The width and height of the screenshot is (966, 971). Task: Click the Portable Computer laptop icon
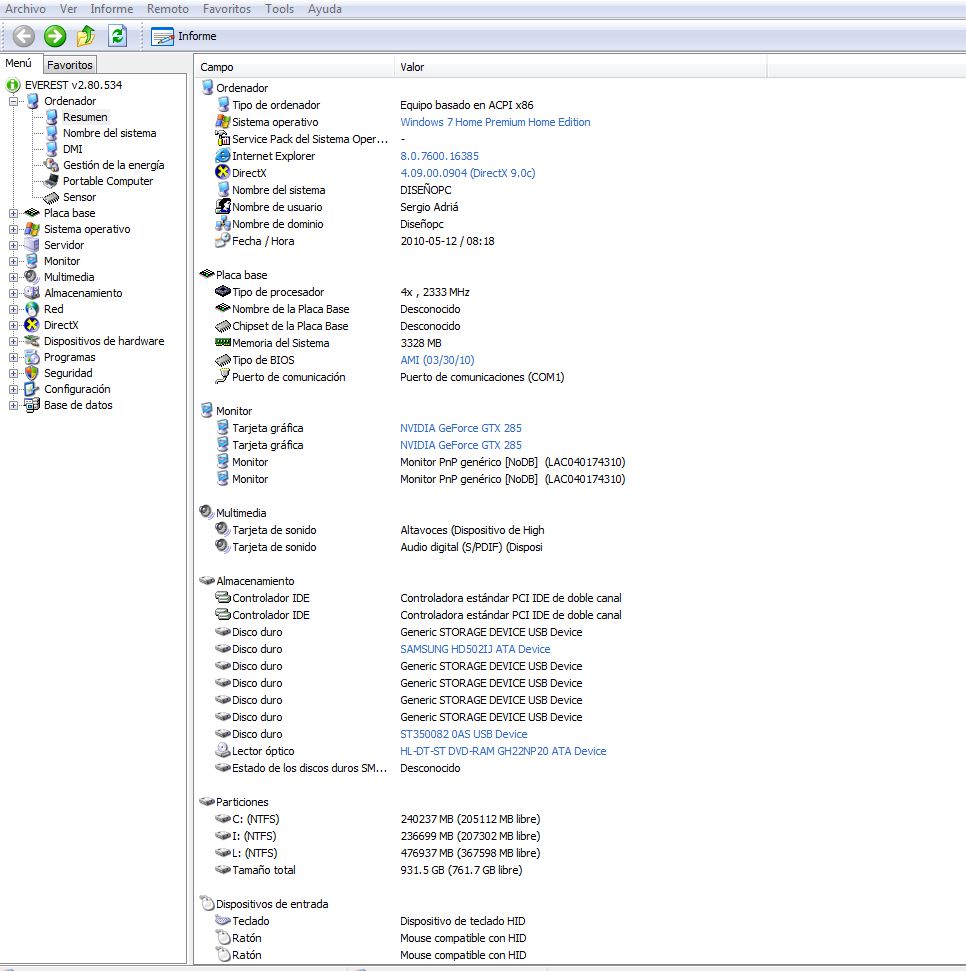point(51,181)
